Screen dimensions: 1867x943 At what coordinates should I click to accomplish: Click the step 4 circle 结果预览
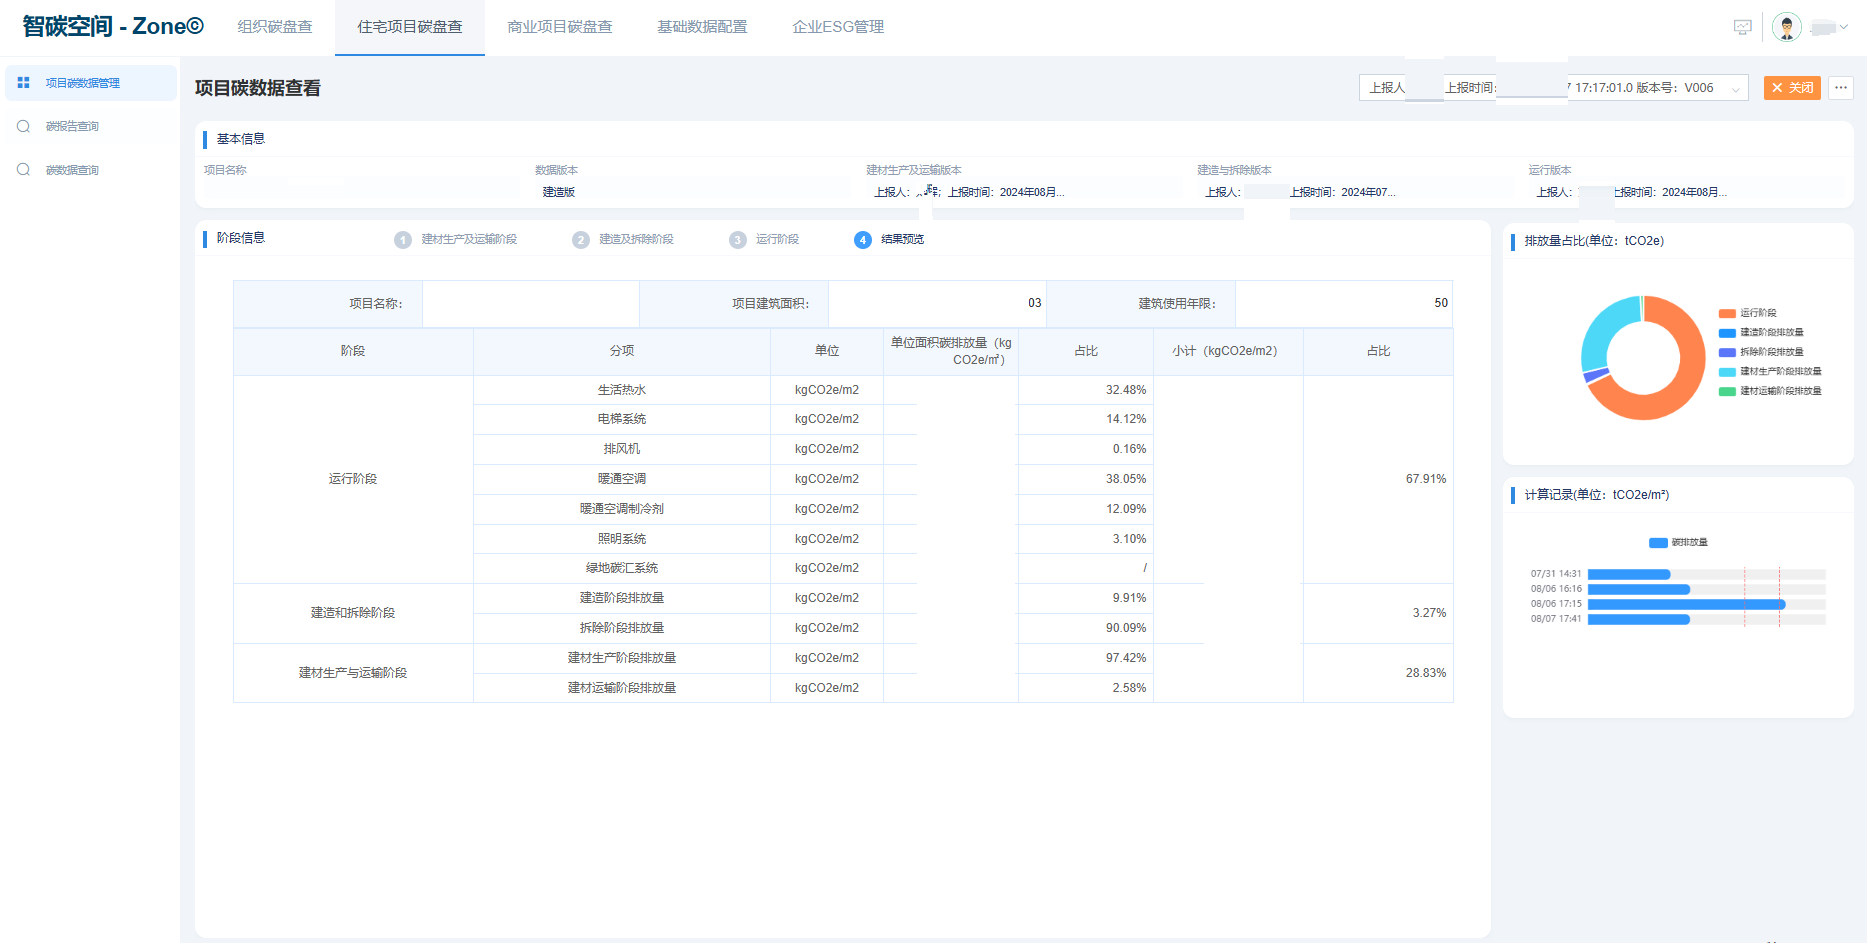pos(863,240)
